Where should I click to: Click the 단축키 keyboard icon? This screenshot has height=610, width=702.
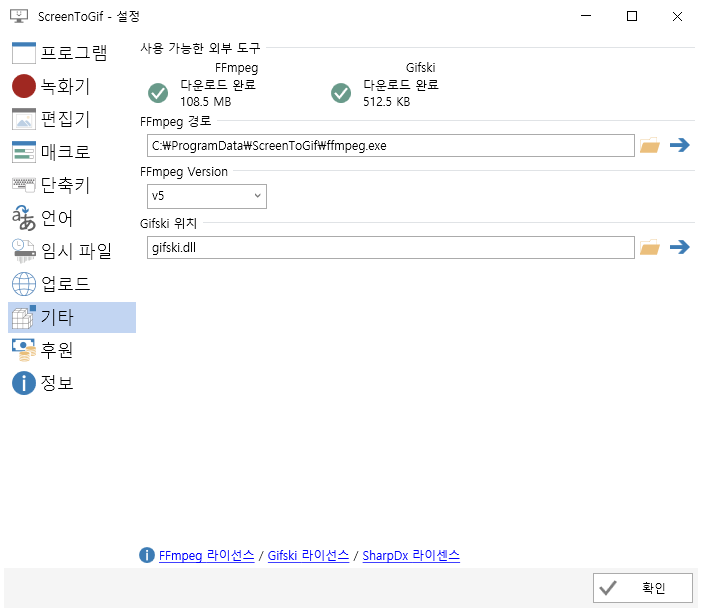tap(24, 185)
